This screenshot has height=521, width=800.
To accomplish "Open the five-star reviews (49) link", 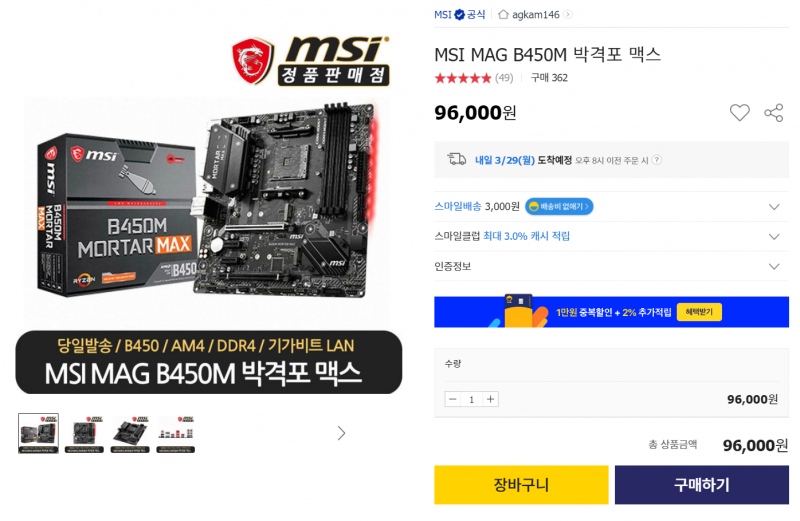I will [x=473, y=78].
